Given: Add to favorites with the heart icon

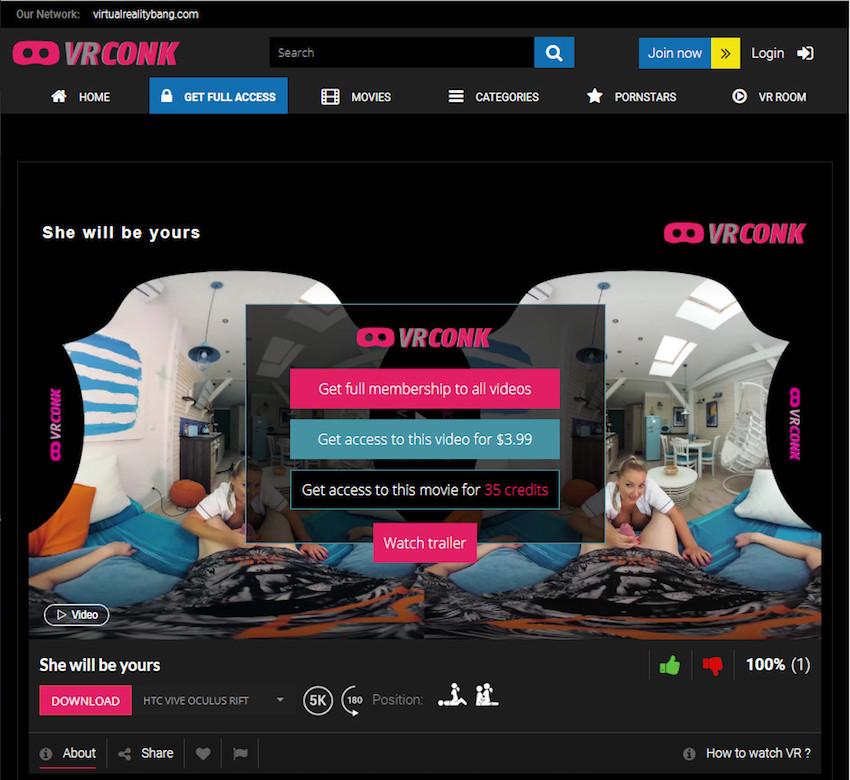Looking at the screenshot, I should pyautogui.click(x=203, y=753).
